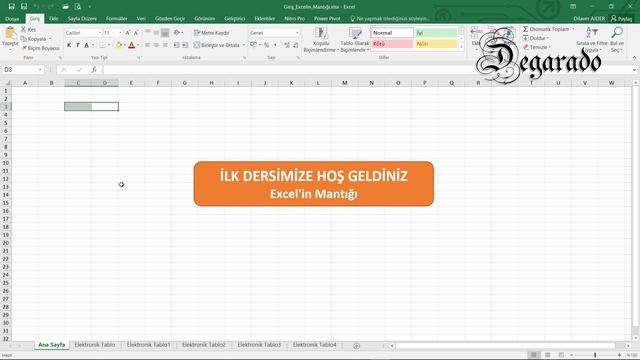The image size is (640, 360).
Task: Toggle Italic (T) formatting
Action: tap(78, 45)
